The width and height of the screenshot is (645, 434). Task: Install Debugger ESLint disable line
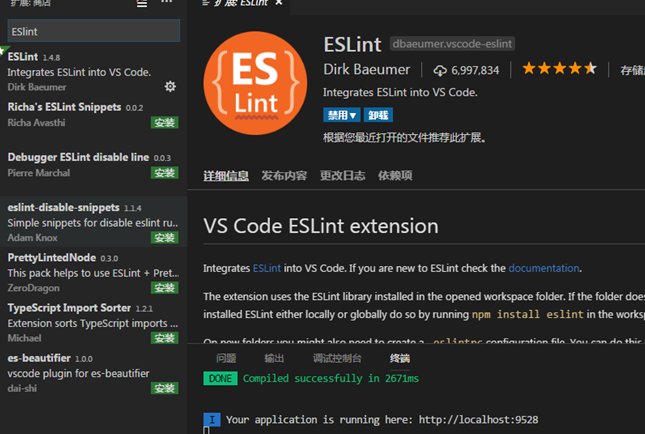point(165,173)
